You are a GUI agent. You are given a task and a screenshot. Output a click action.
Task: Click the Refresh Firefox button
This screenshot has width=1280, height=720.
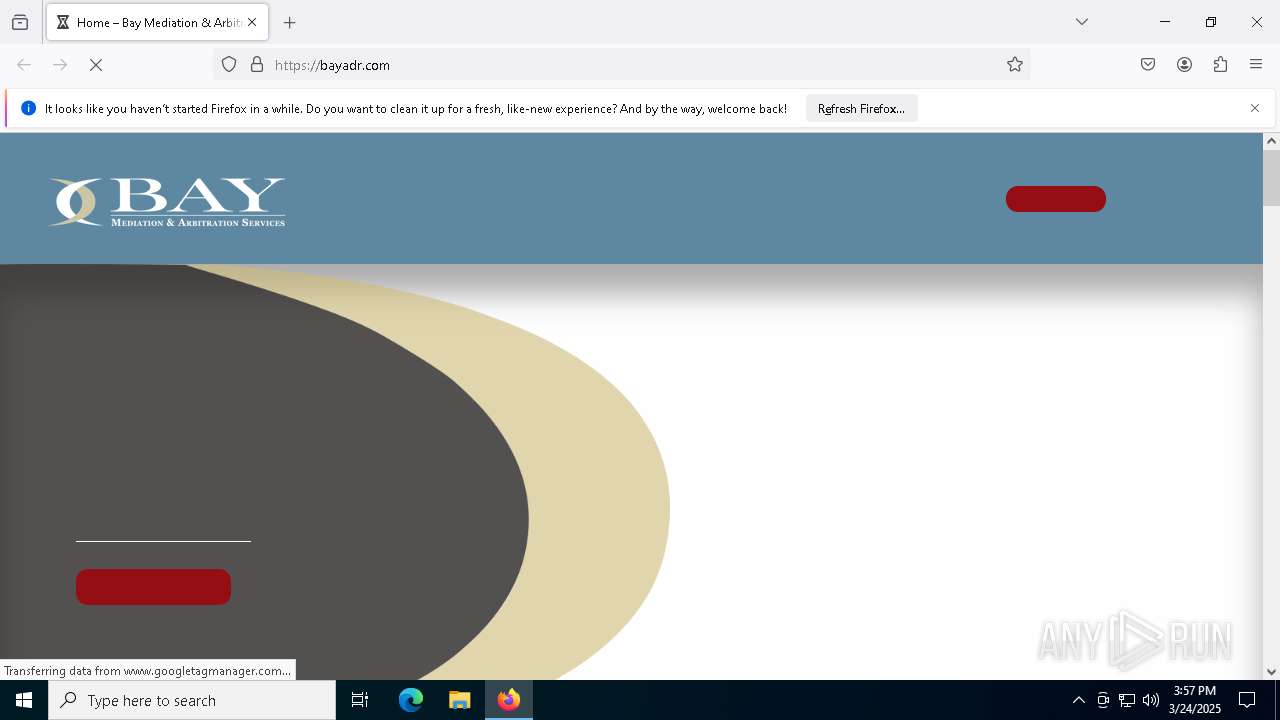(x=861, y=108)
